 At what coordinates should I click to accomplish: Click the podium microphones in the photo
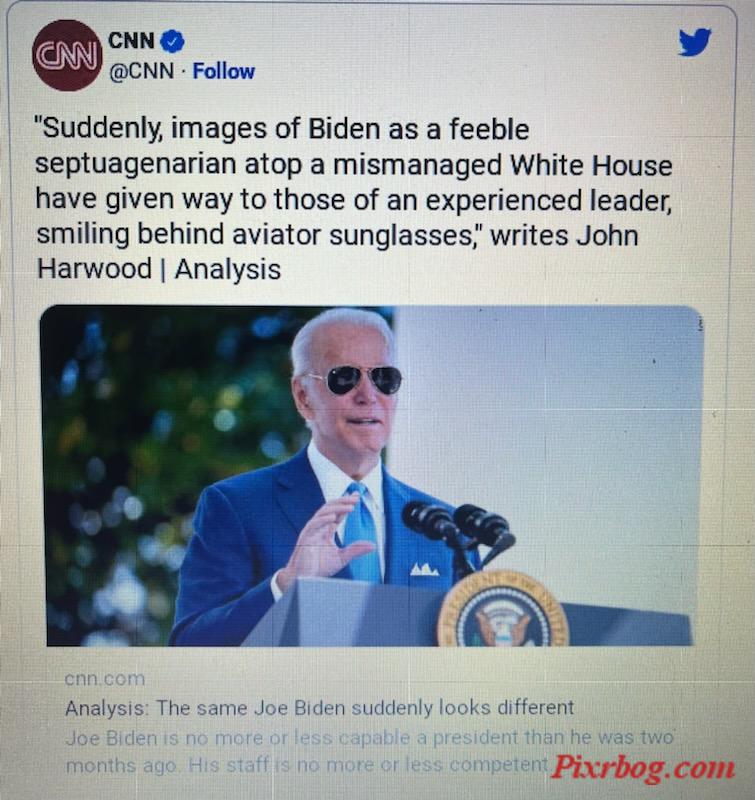(x=458, y=533)
